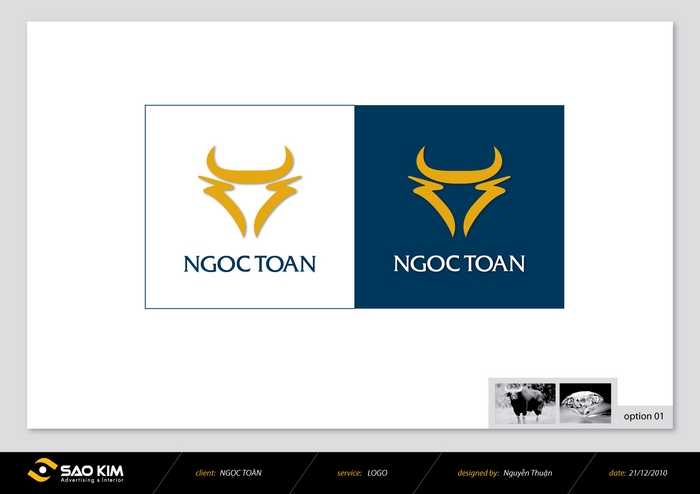Click the 'designed by:' footer label
Viewport: 700px width, 494px height.
(x=478, y=472)
